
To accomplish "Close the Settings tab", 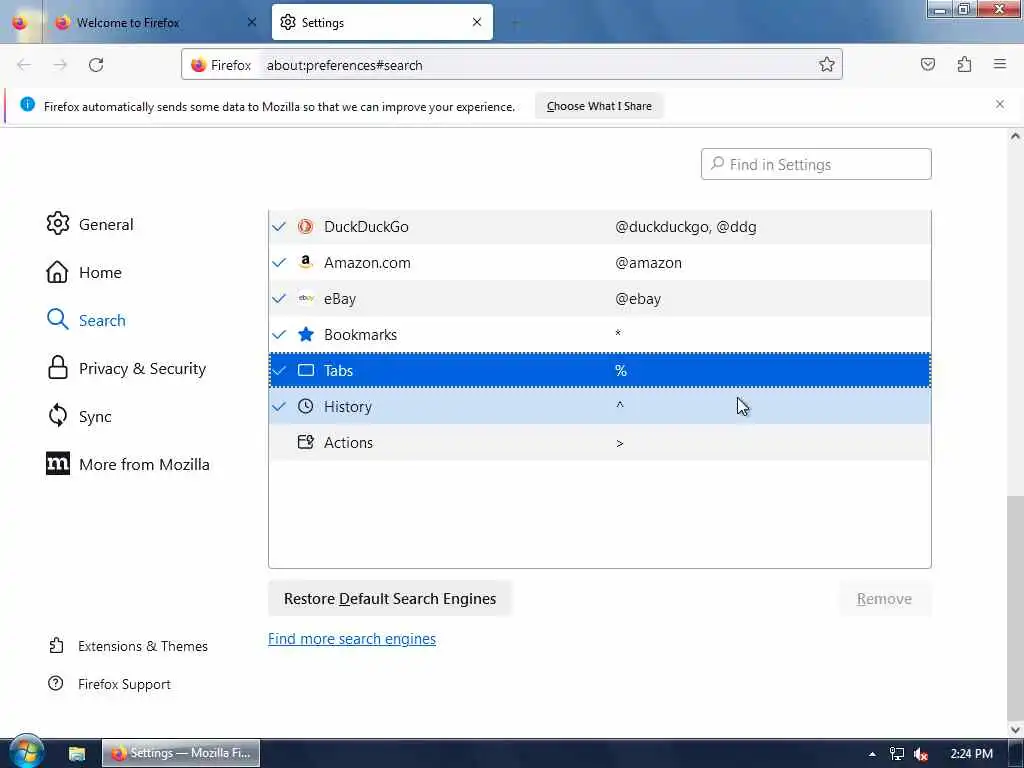I will pyautogui.click(x=477, y=22).
